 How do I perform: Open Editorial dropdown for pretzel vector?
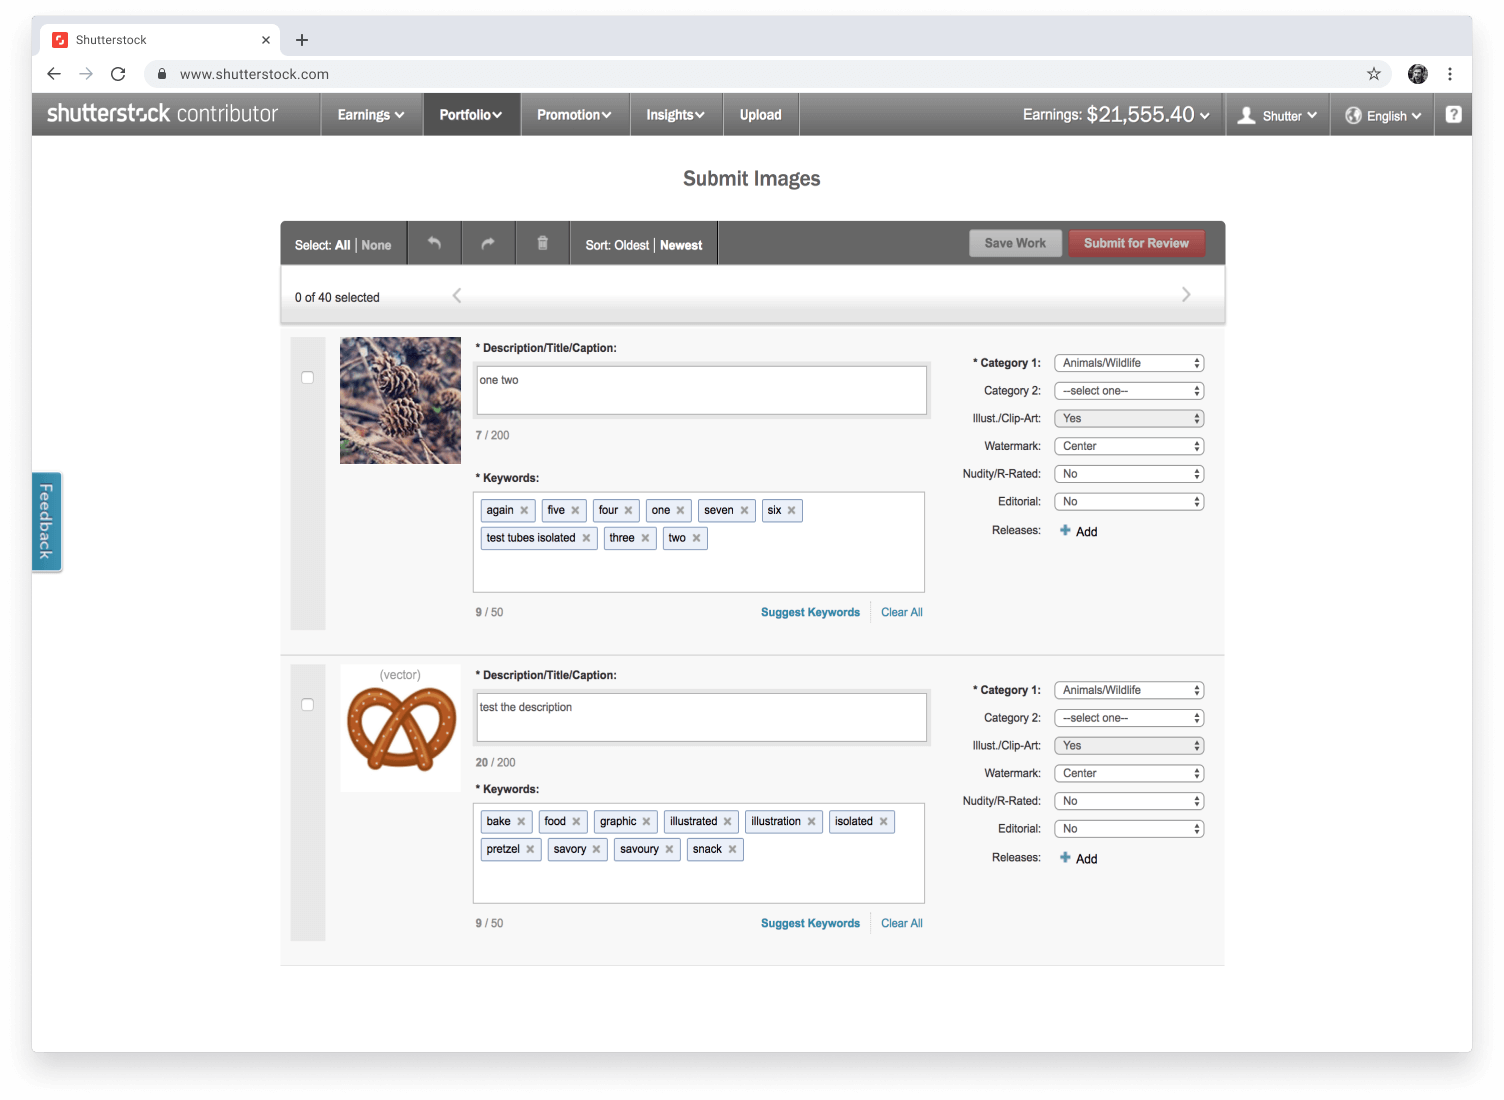coord(1129,828)
